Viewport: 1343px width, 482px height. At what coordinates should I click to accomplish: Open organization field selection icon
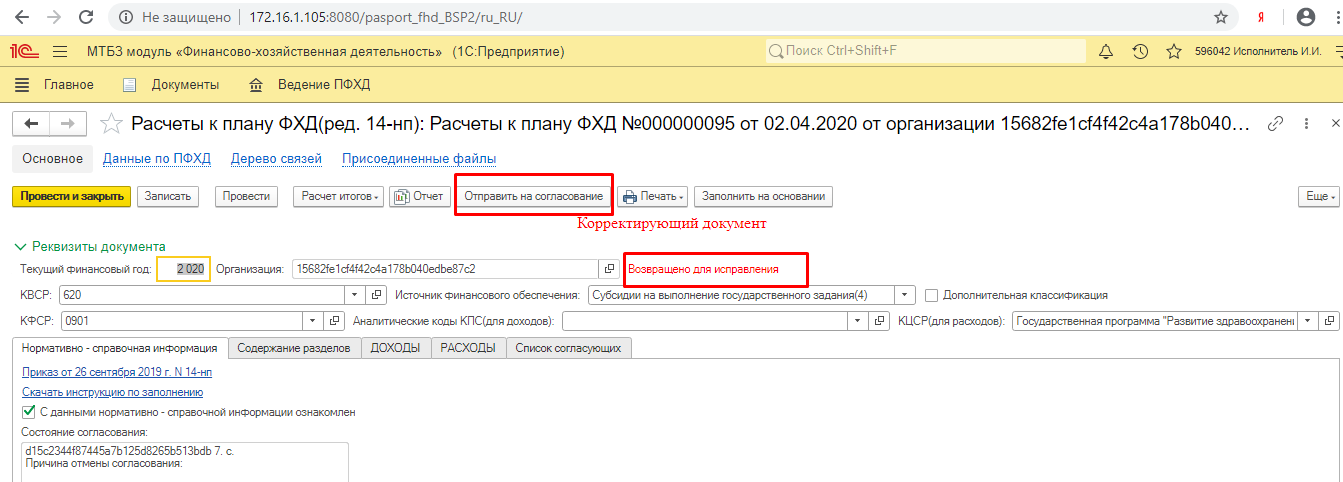point(608,269)
